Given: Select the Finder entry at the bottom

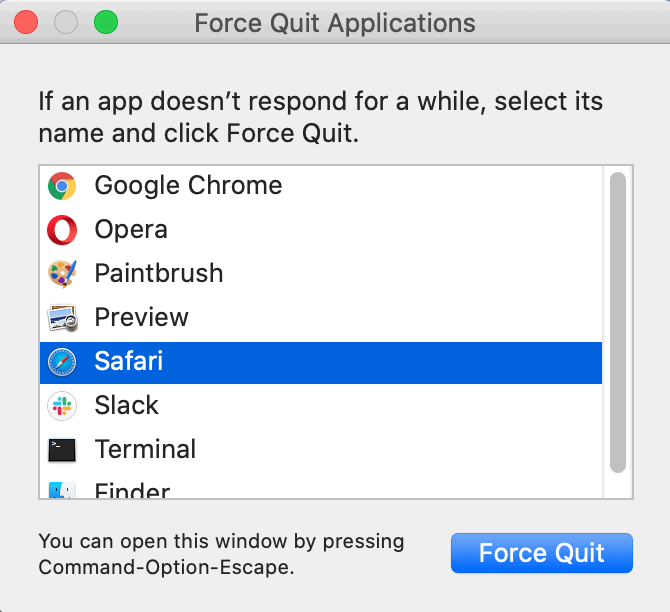Looking at the screenshot, I should point(132,490).
